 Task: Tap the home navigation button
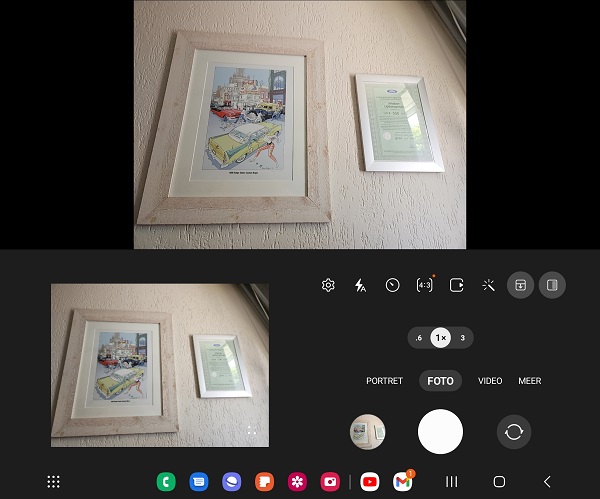(499, 481)
